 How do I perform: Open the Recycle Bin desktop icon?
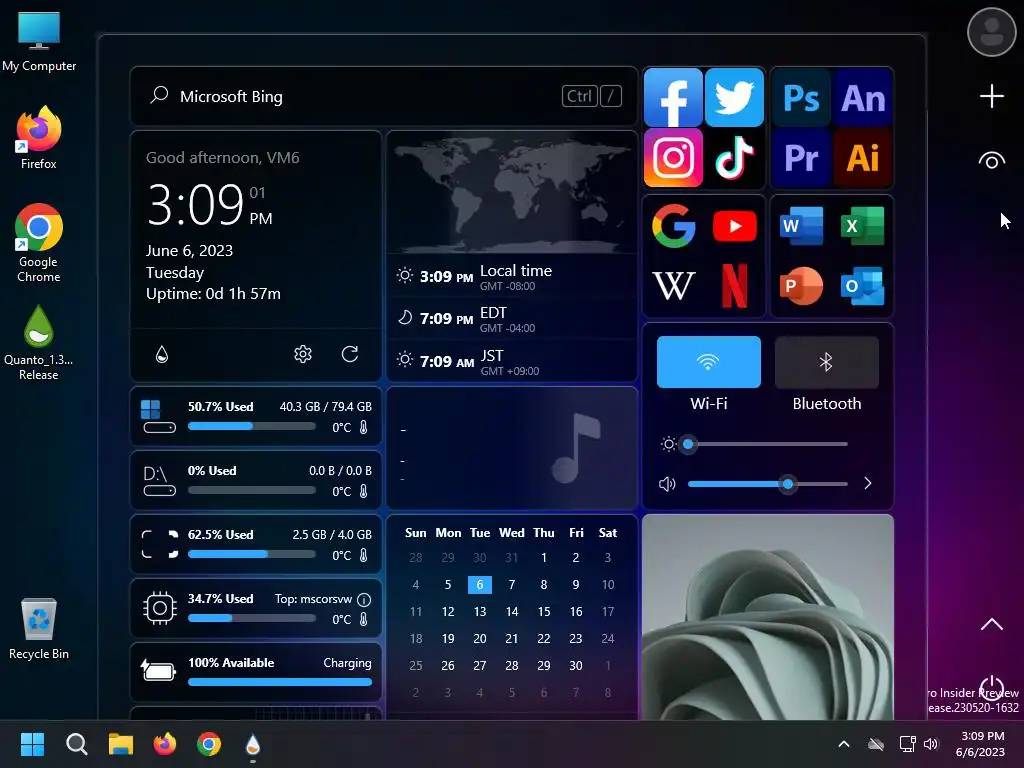pos(39,629)
